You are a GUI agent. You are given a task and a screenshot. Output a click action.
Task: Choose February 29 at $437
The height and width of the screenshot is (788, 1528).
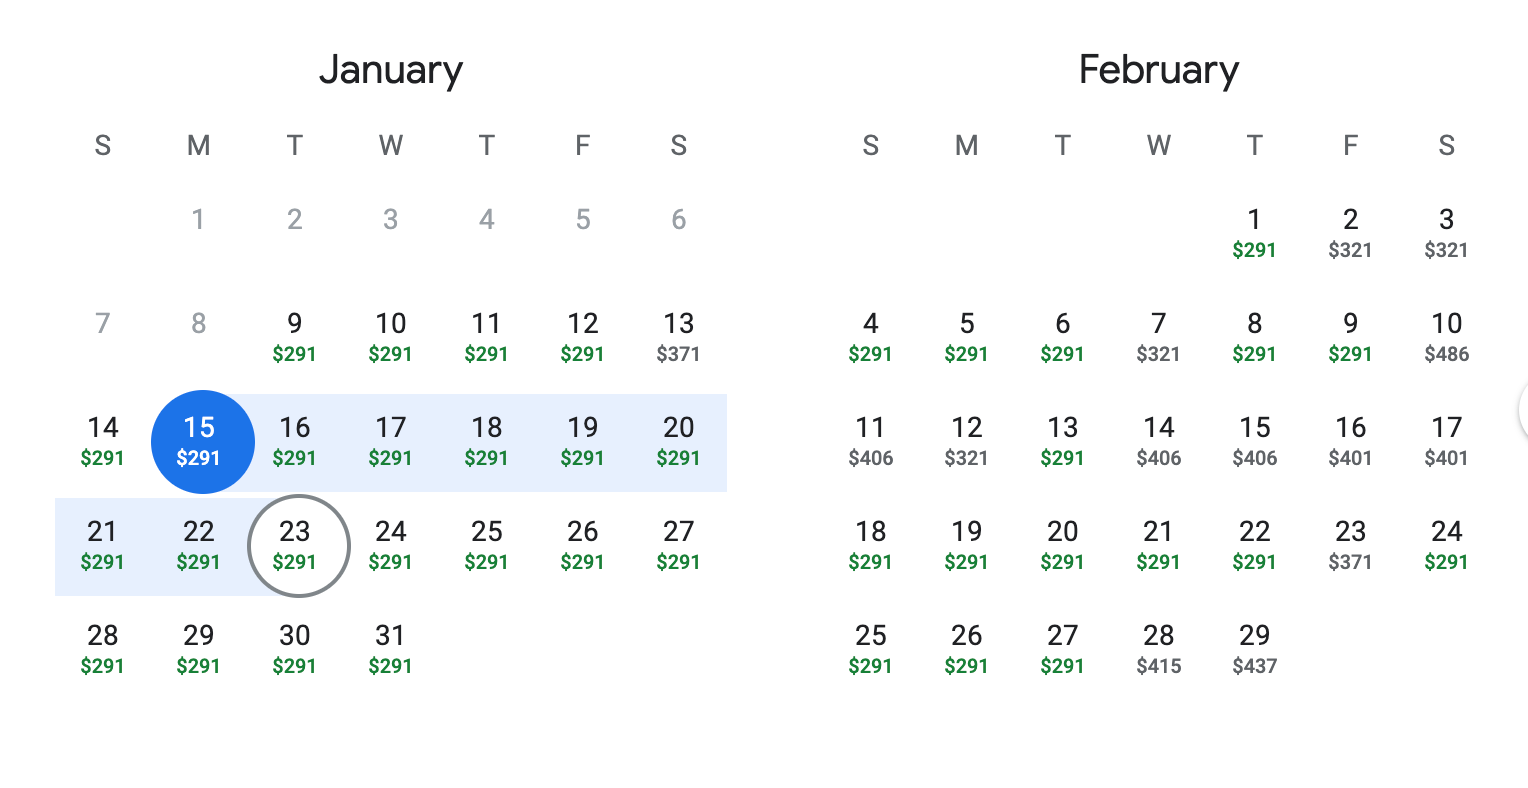[x=1254, y=649]
